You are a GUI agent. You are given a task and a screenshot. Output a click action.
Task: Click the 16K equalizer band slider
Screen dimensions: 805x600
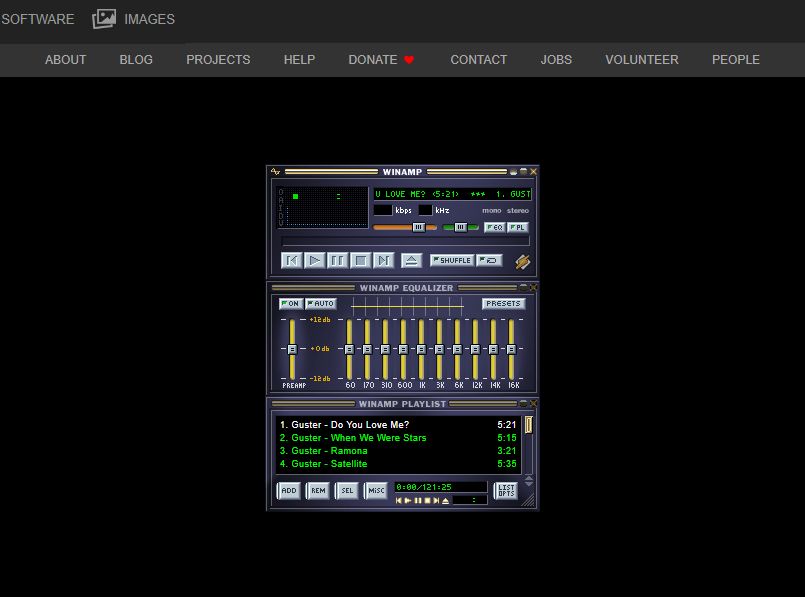click(511, 350)
